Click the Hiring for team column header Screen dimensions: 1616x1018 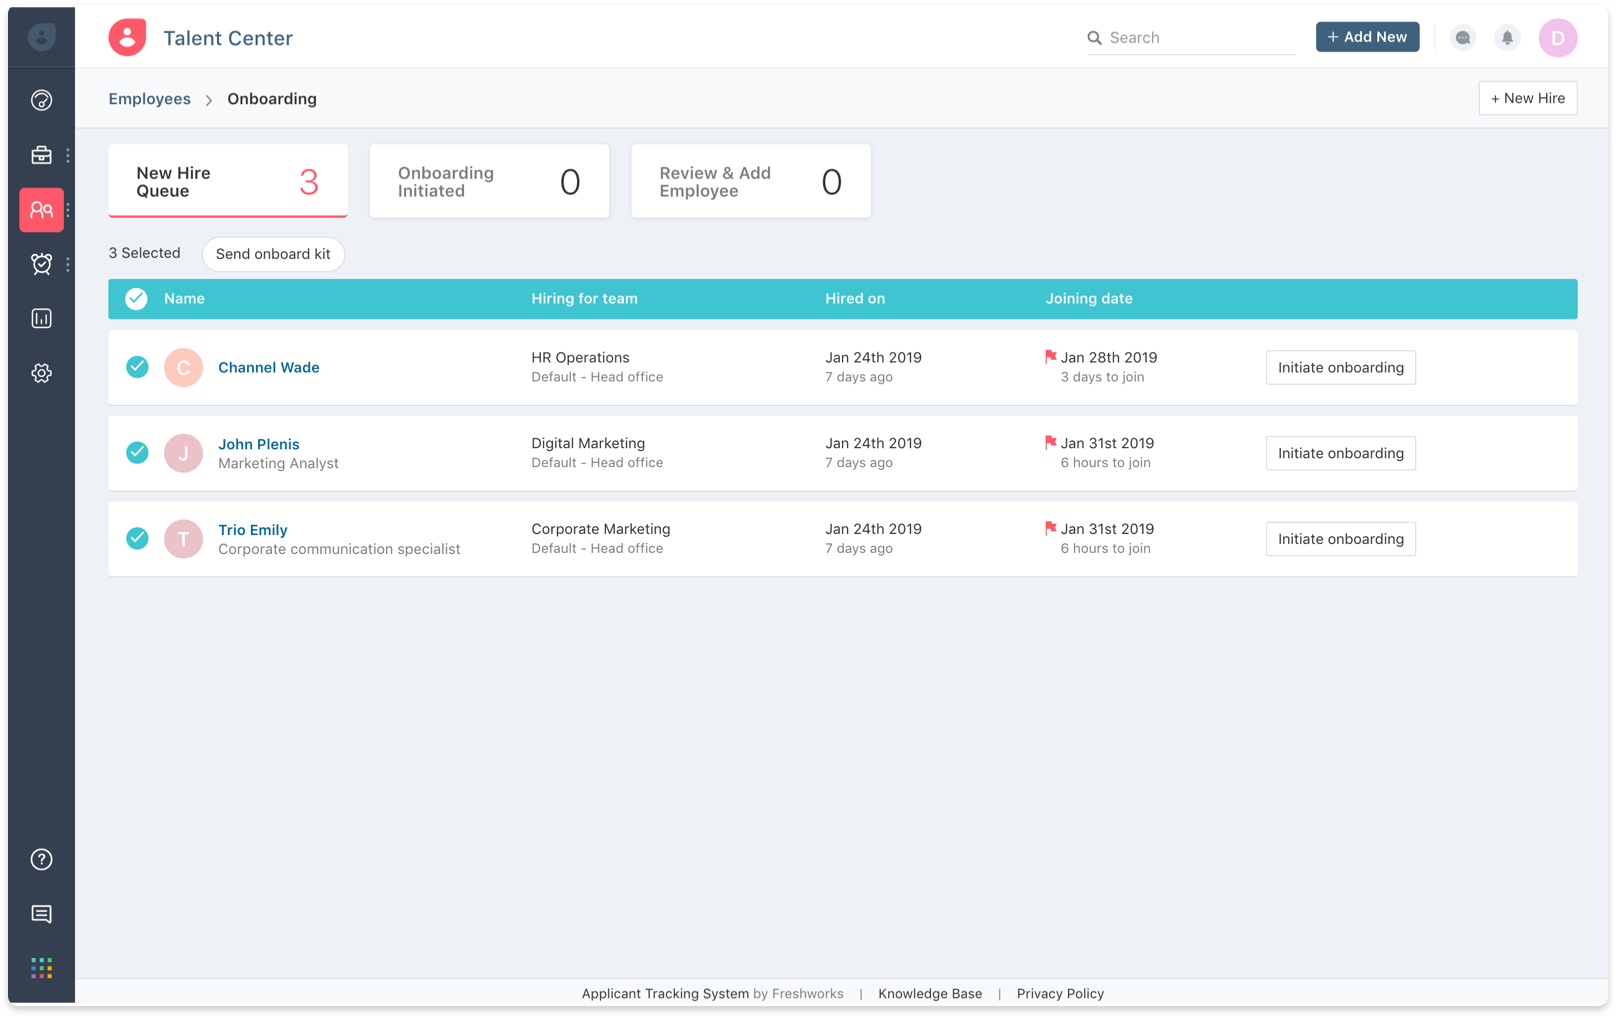tap(584, 298)
